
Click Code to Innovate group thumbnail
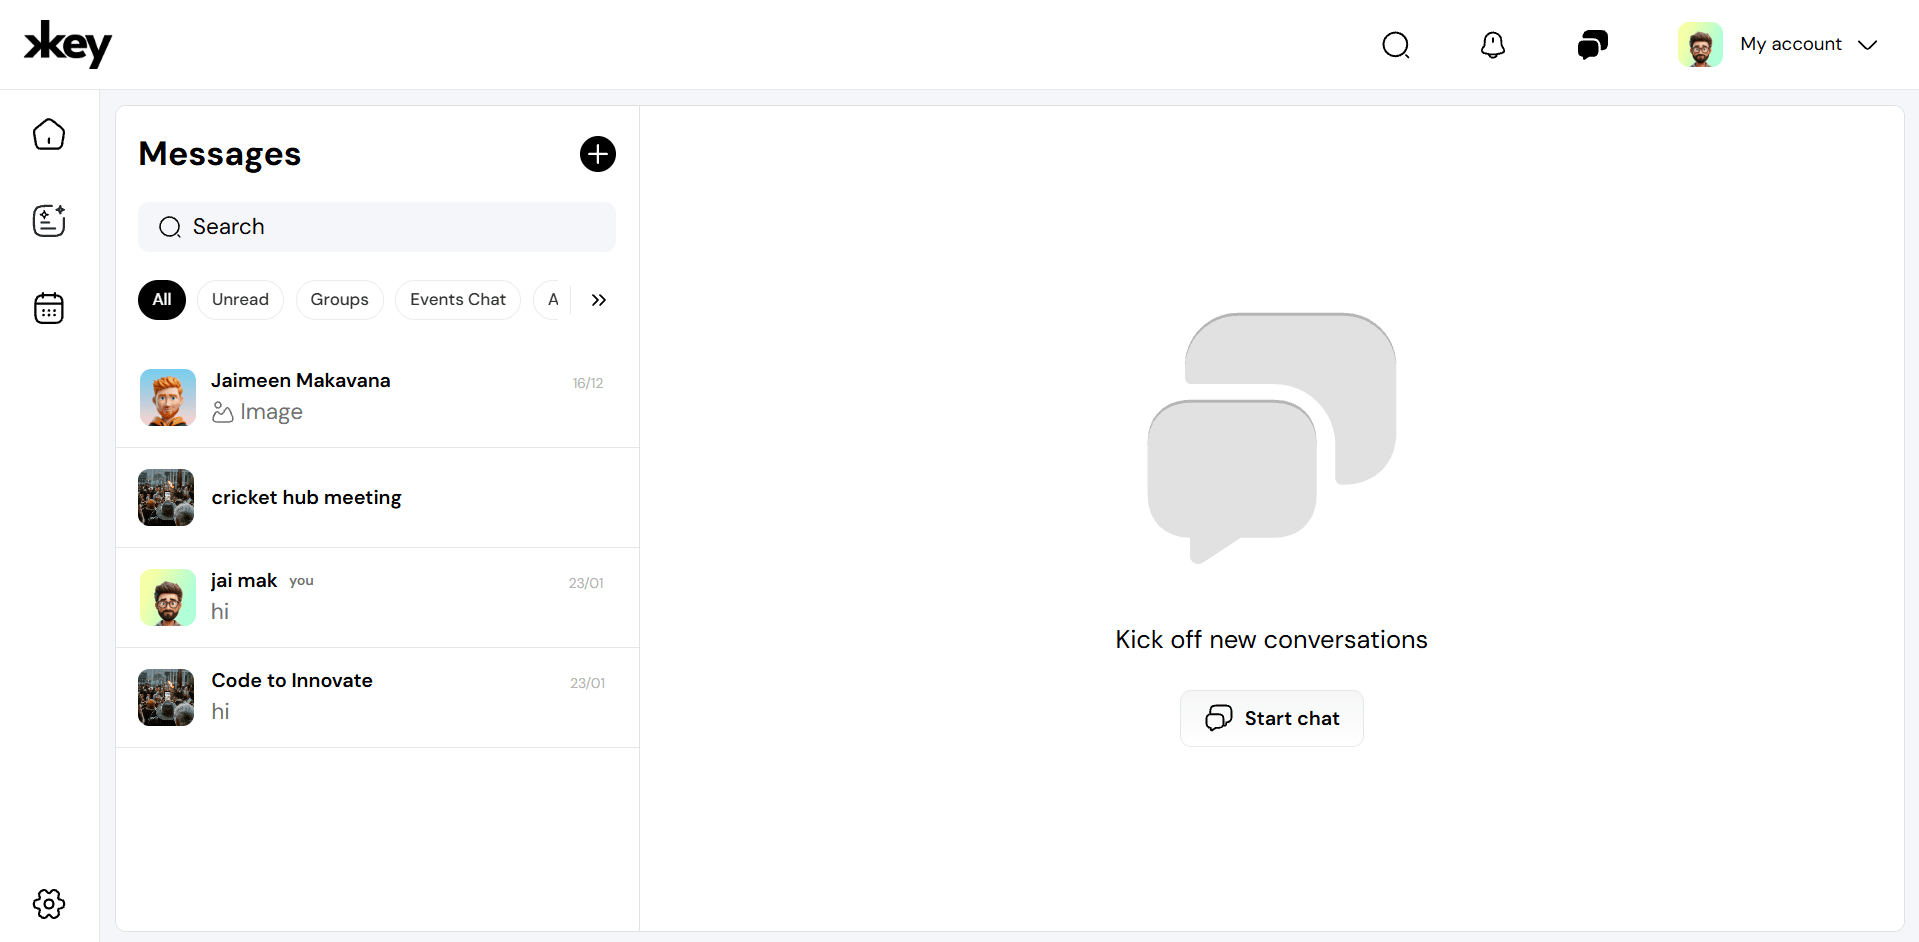coord(166,697)
